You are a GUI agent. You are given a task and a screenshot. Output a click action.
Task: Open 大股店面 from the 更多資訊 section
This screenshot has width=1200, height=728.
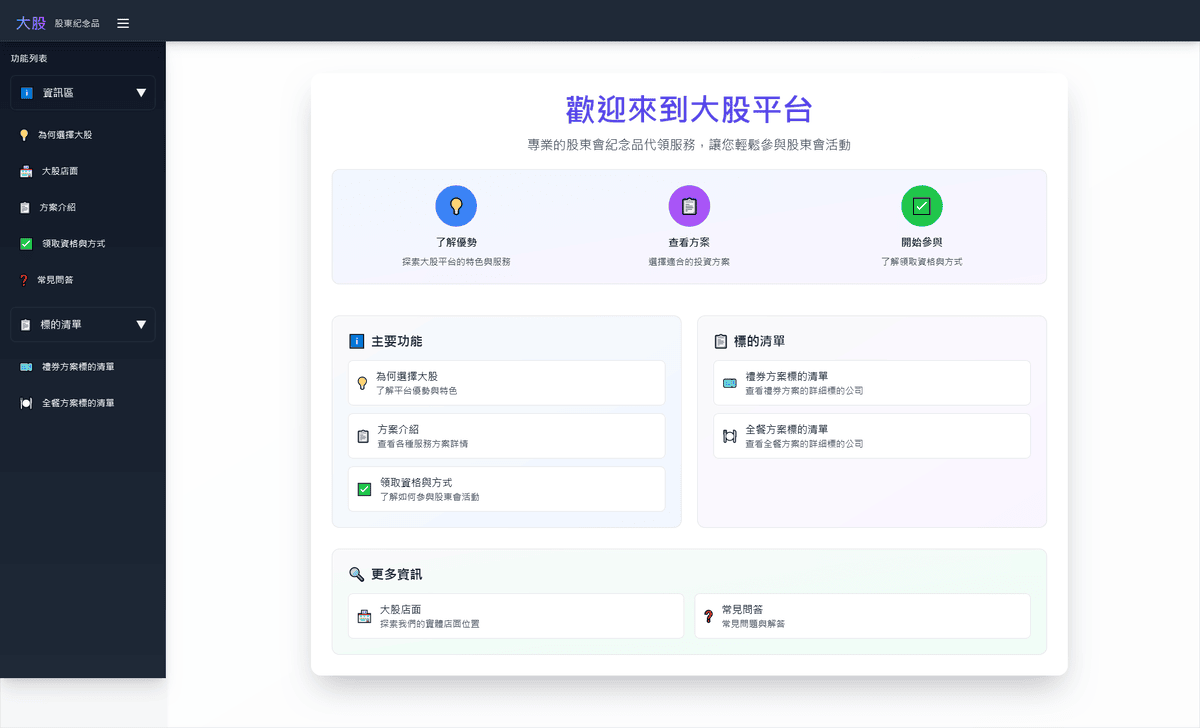(515, 615)
